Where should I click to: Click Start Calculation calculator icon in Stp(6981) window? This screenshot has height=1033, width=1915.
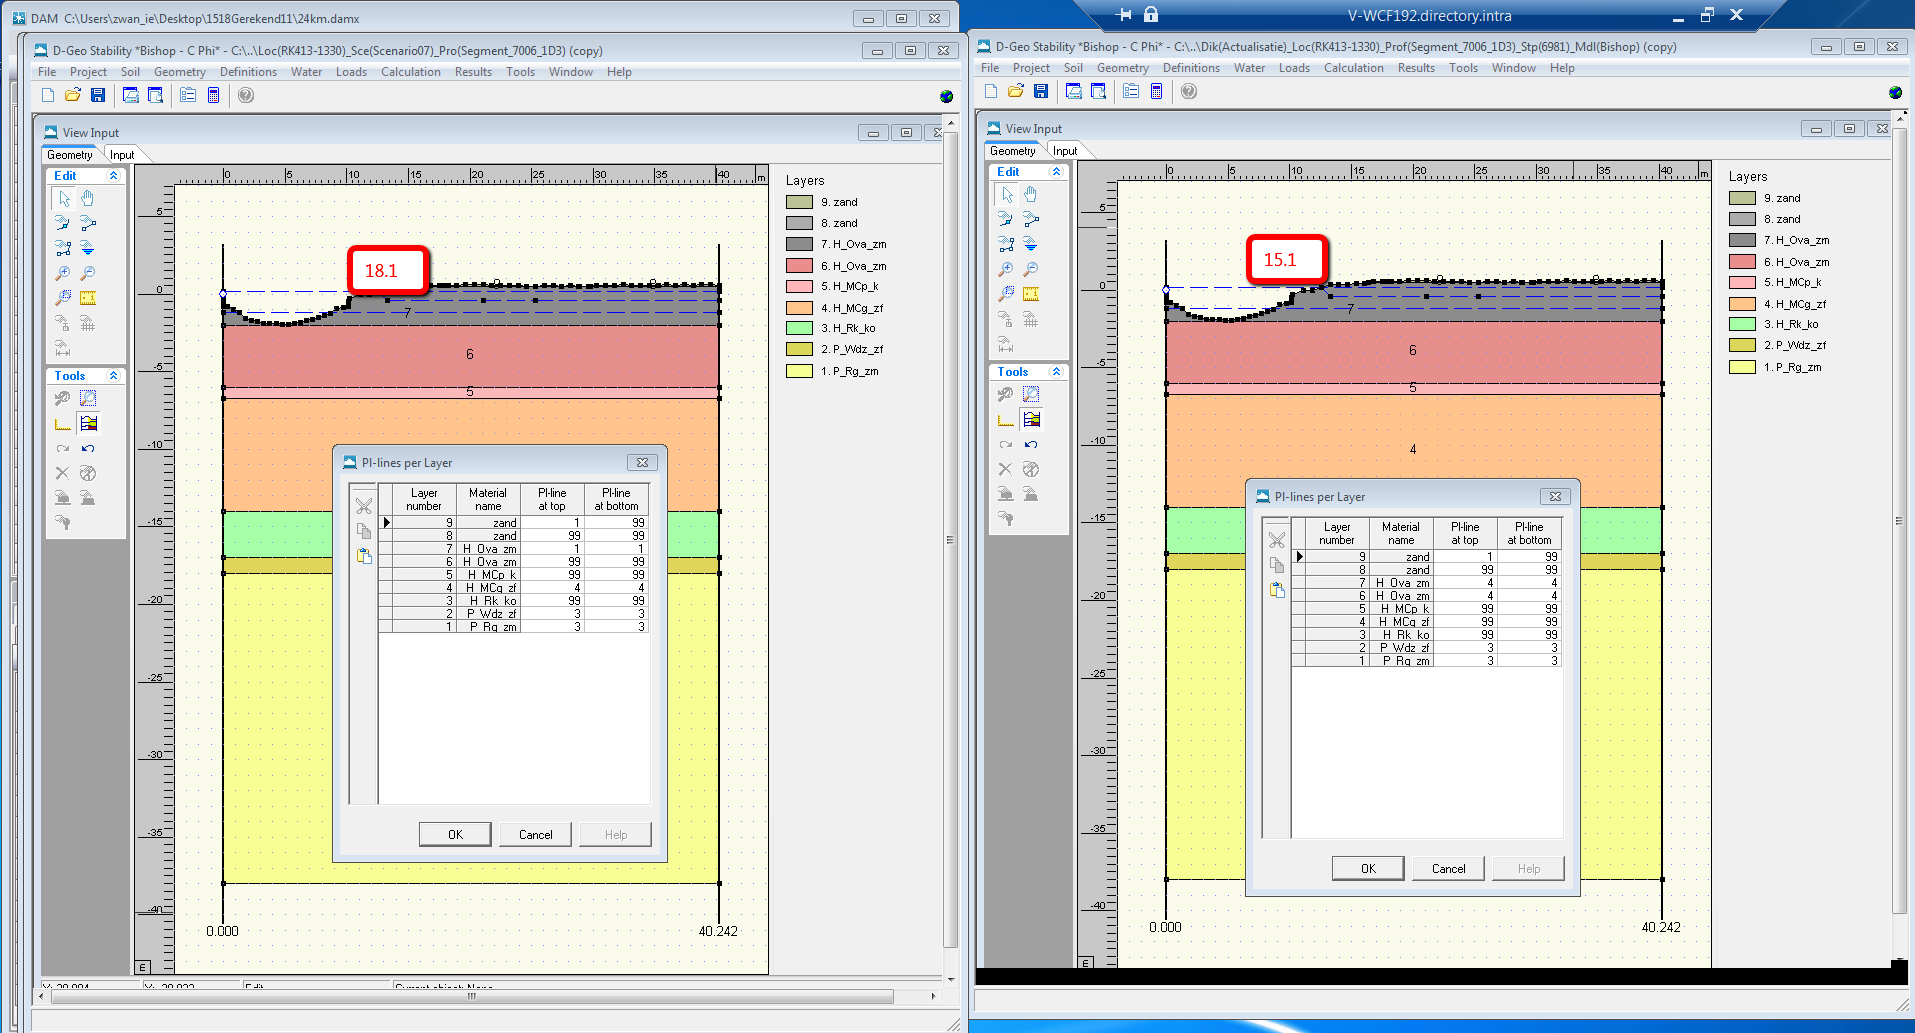(x=1156, y=91)
